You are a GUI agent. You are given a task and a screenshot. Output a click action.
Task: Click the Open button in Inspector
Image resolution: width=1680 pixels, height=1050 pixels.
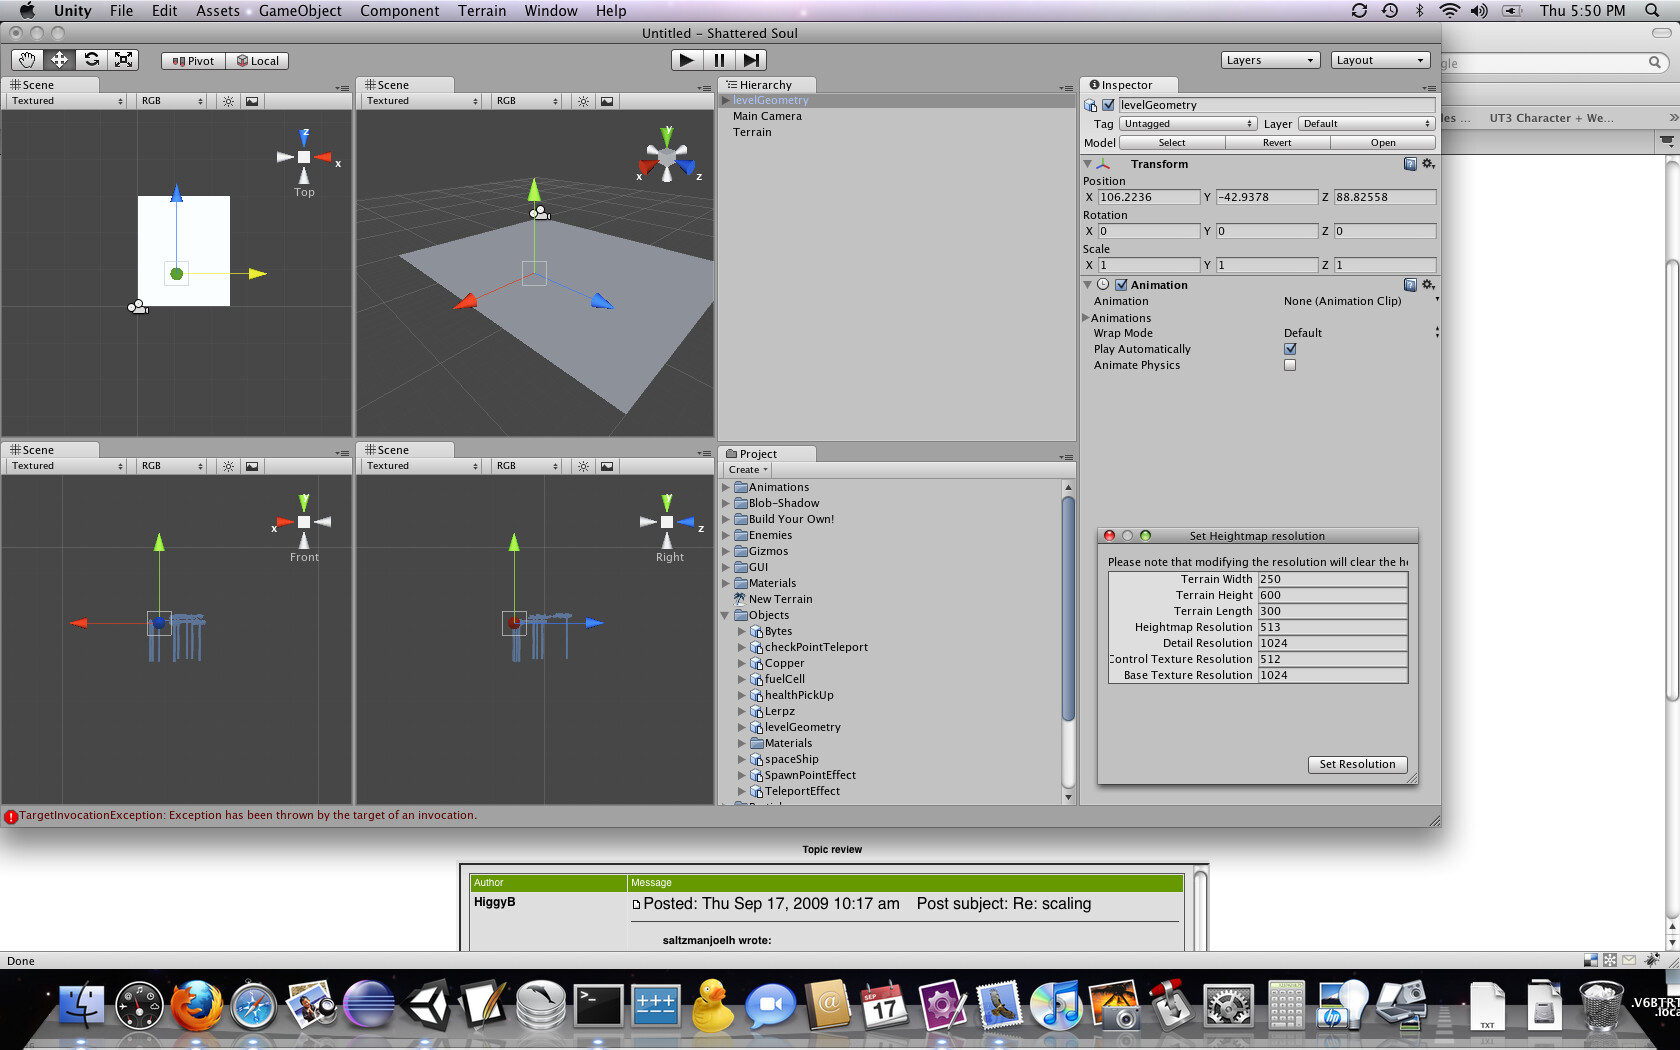[1383, 143]
